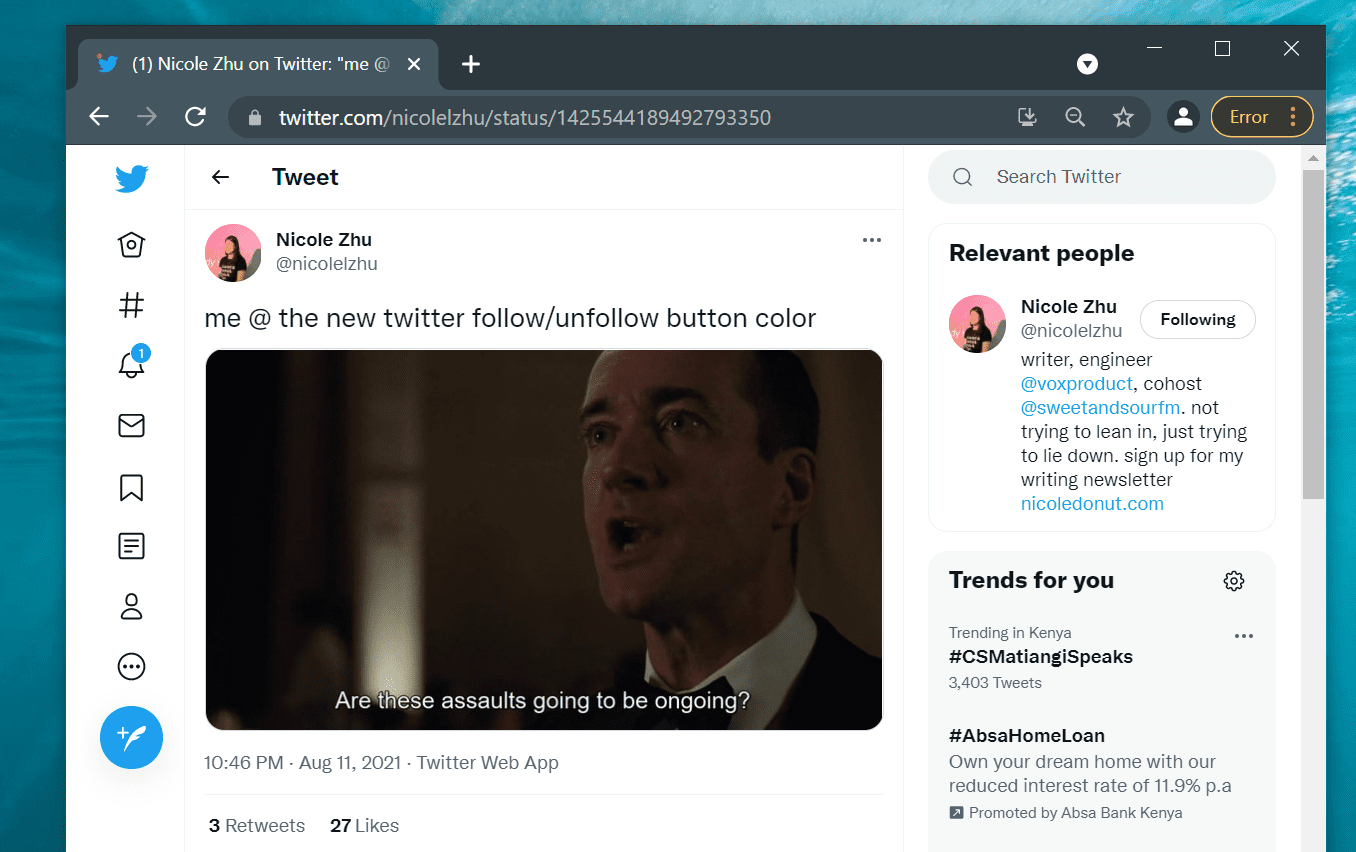Click the scrollbar up arrow

1313,158
